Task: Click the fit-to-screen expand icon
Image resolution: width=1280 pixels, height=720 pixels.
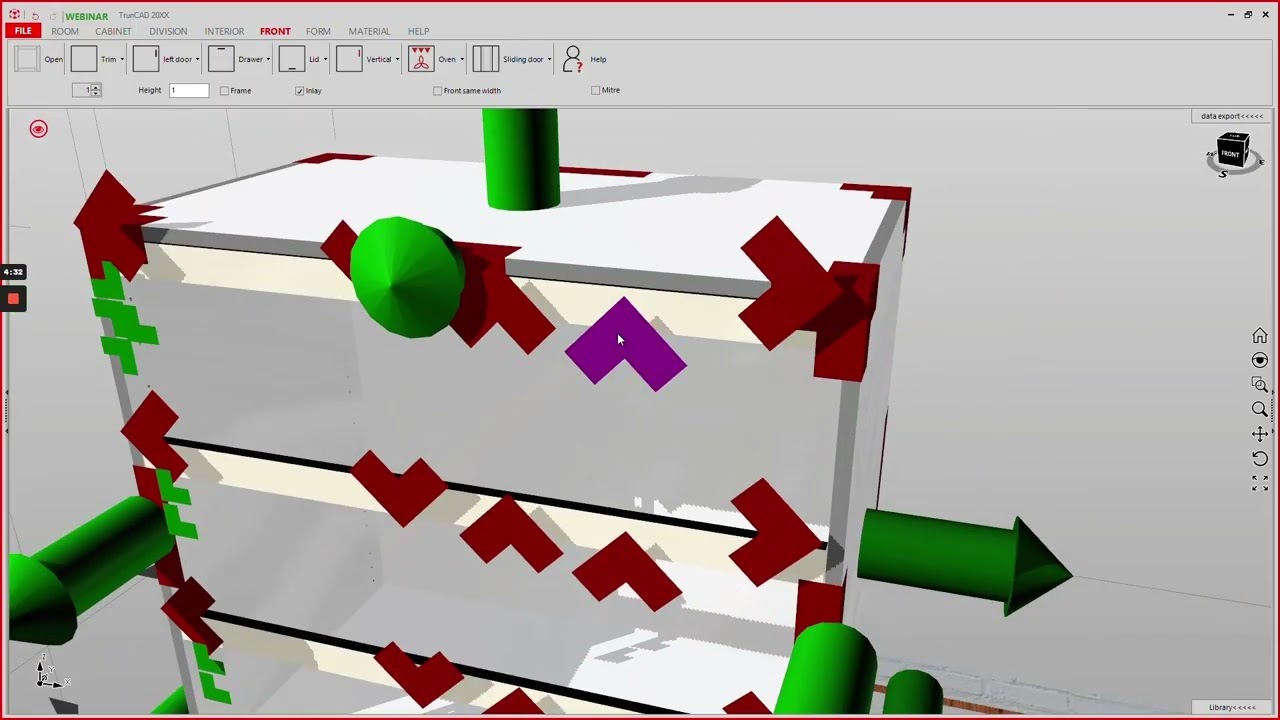Action: [1260, 483]
